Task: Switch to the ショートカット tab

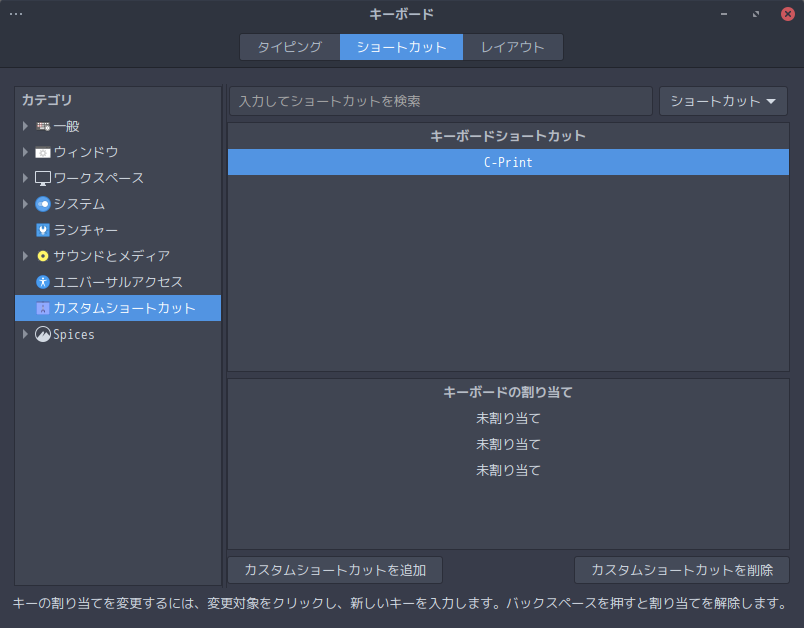Action: 401,47
